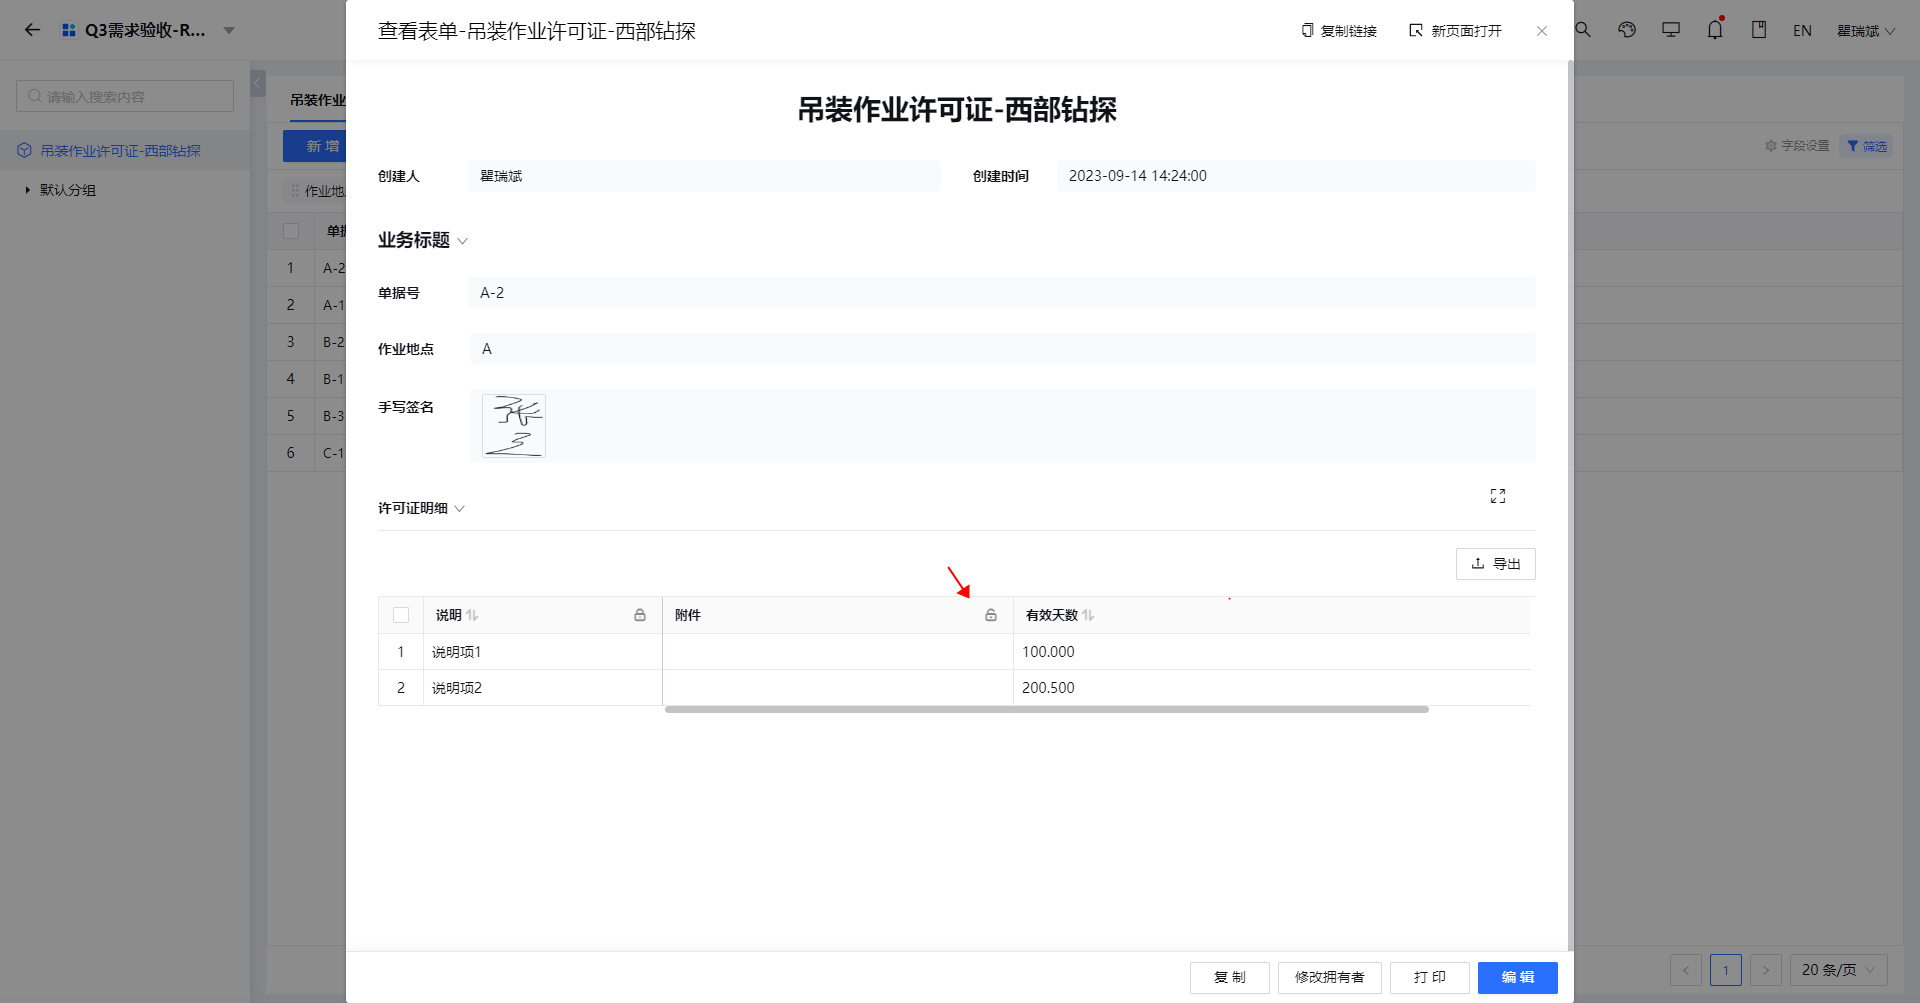The width and height of the screenshot is (1920, 1003).
Task: Toggle header checkbox in background list
Action: pos(291,231)
